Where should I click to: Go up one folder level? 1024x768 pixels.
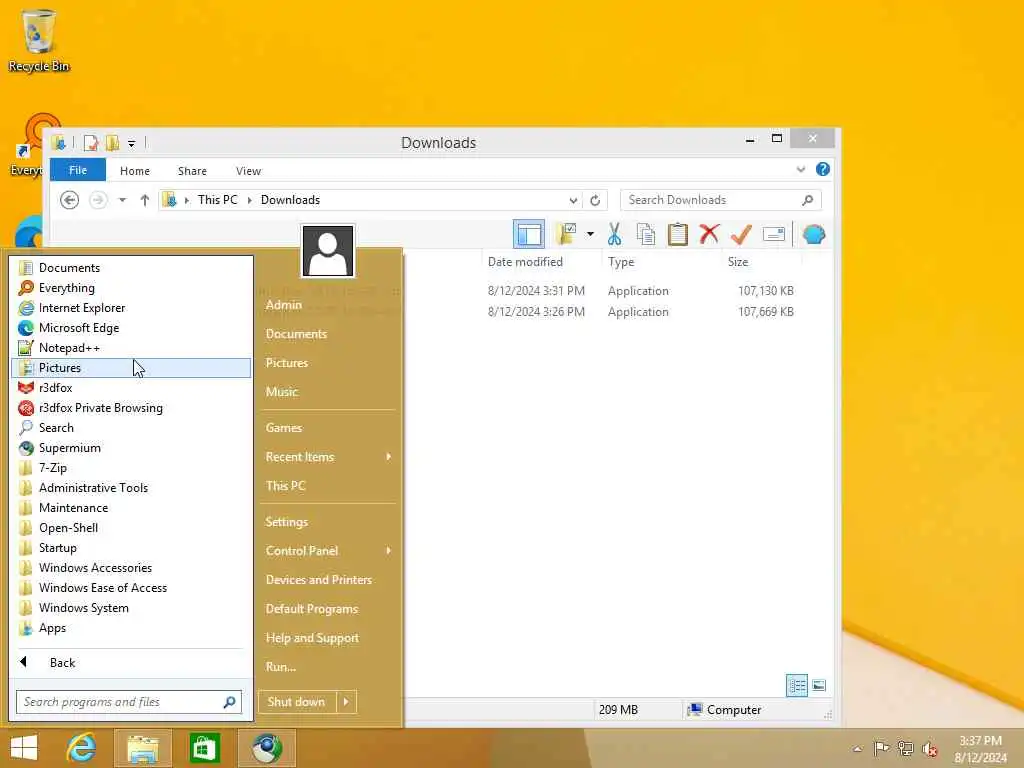[144, 200]
